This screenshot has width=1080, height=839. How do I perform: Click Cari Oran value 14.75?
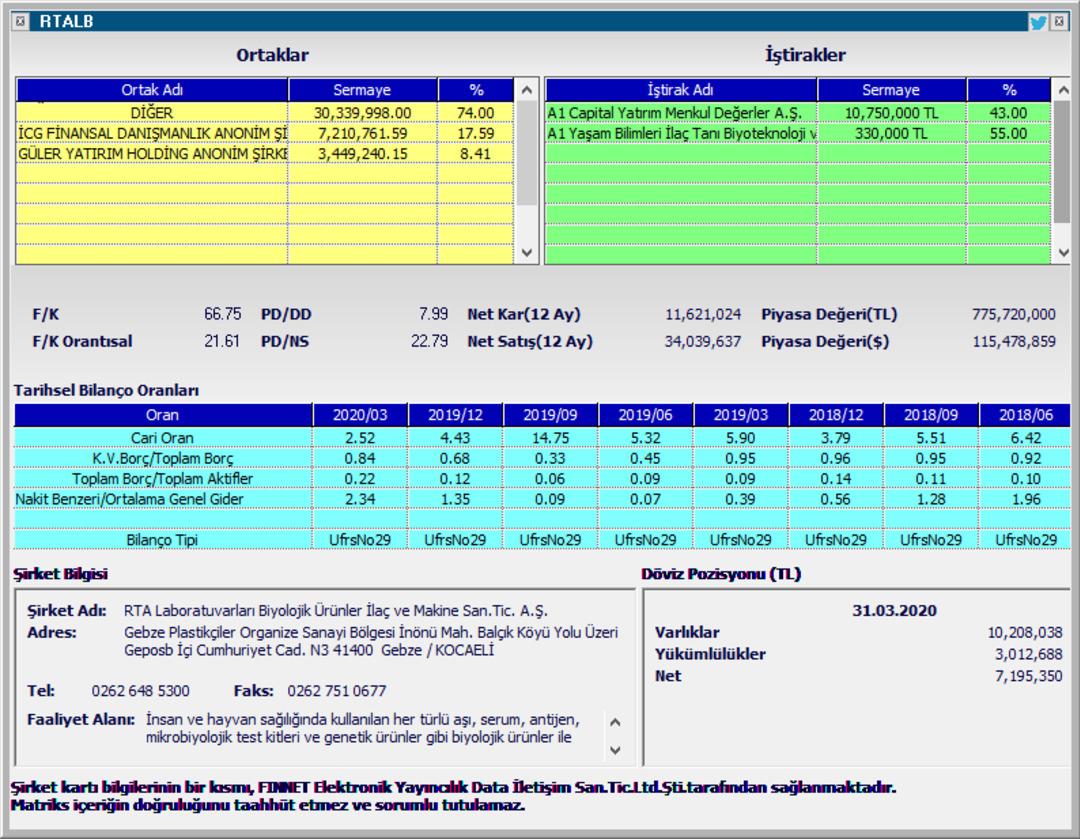coord(550,438)
